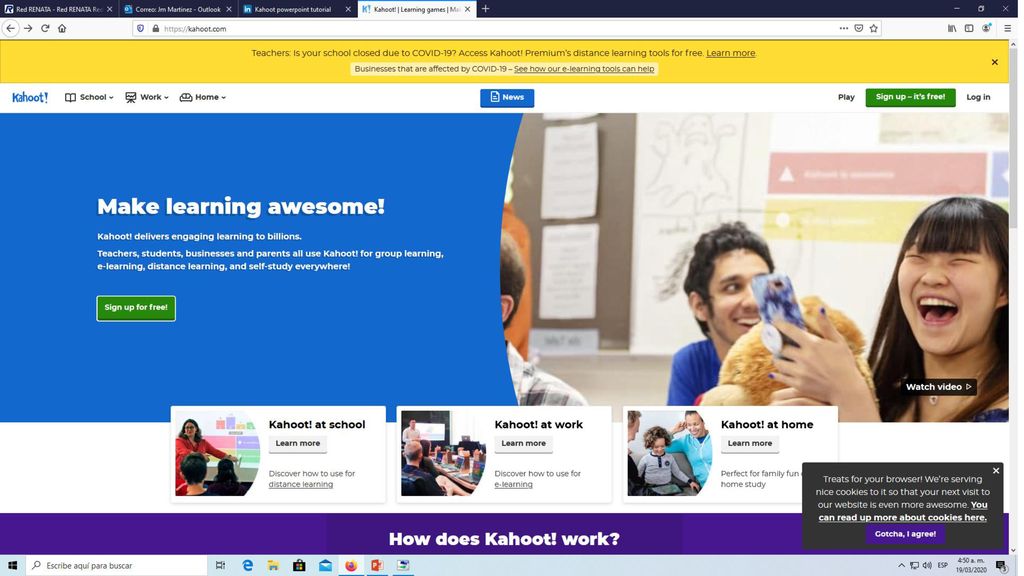The width and height of the screenshot is (1024, 576).
Task: Click the Kahoot! at school thumbnail image
Action: point(217,453)
